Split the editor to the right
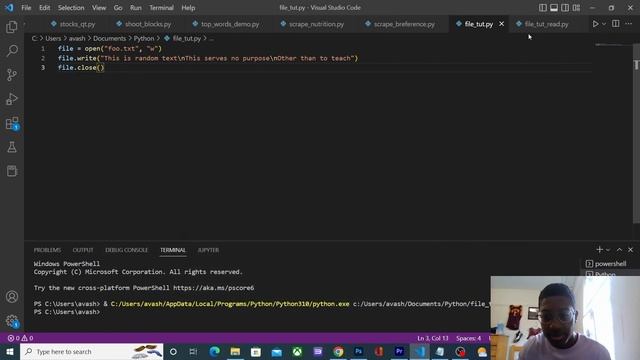 click(x=616, y=24)
